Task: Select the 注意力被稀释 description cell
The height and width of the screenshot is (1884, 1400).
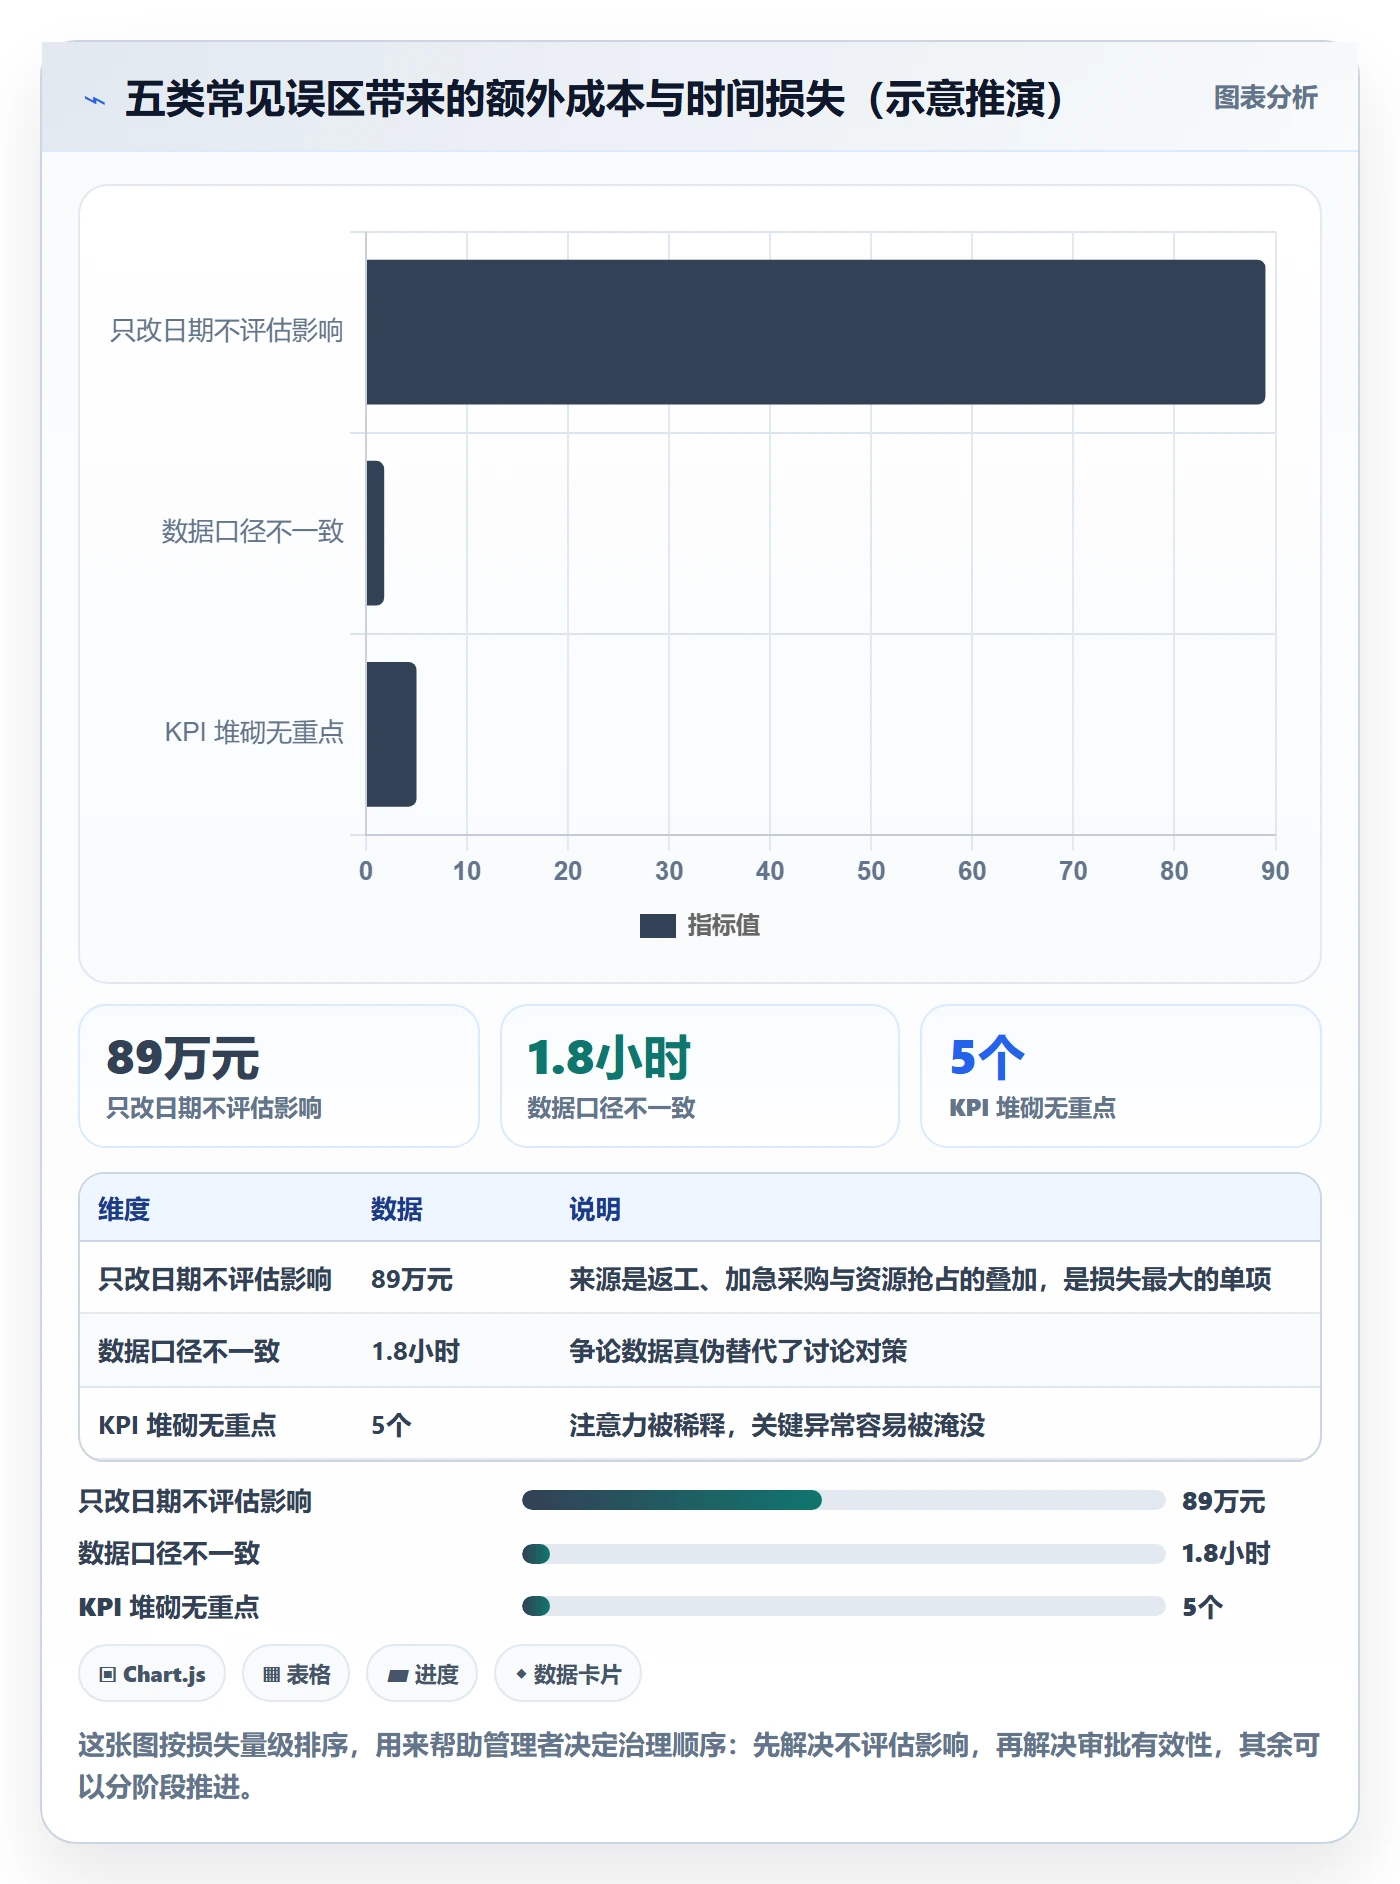Action: point(777,1425)
